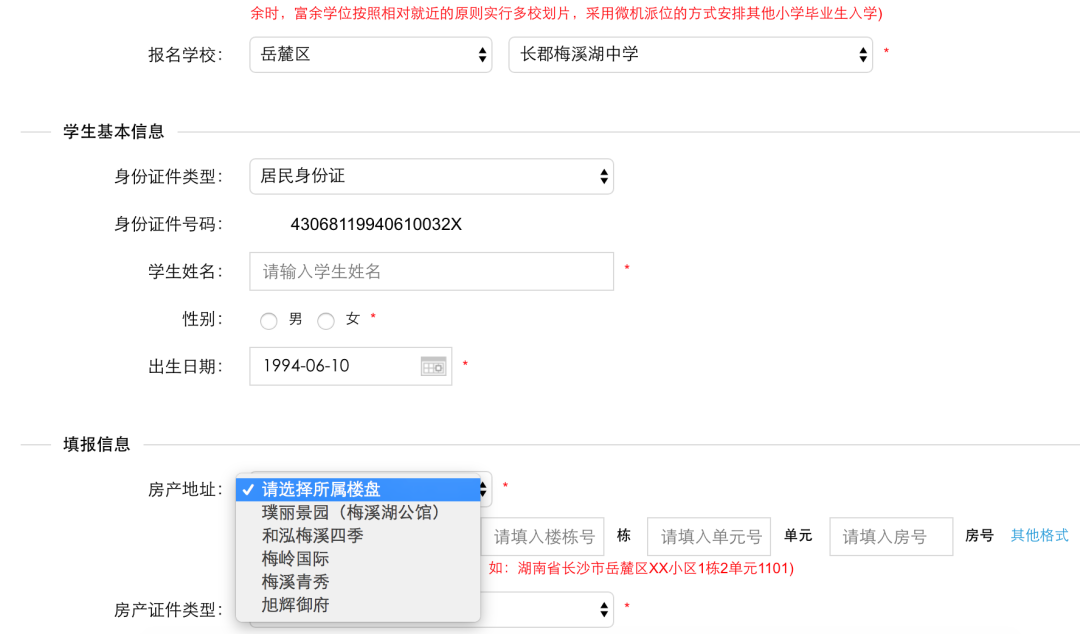Select the 男 radio button
The width and height of the screenshot is (1080, 634).
[x=268, y=321]
